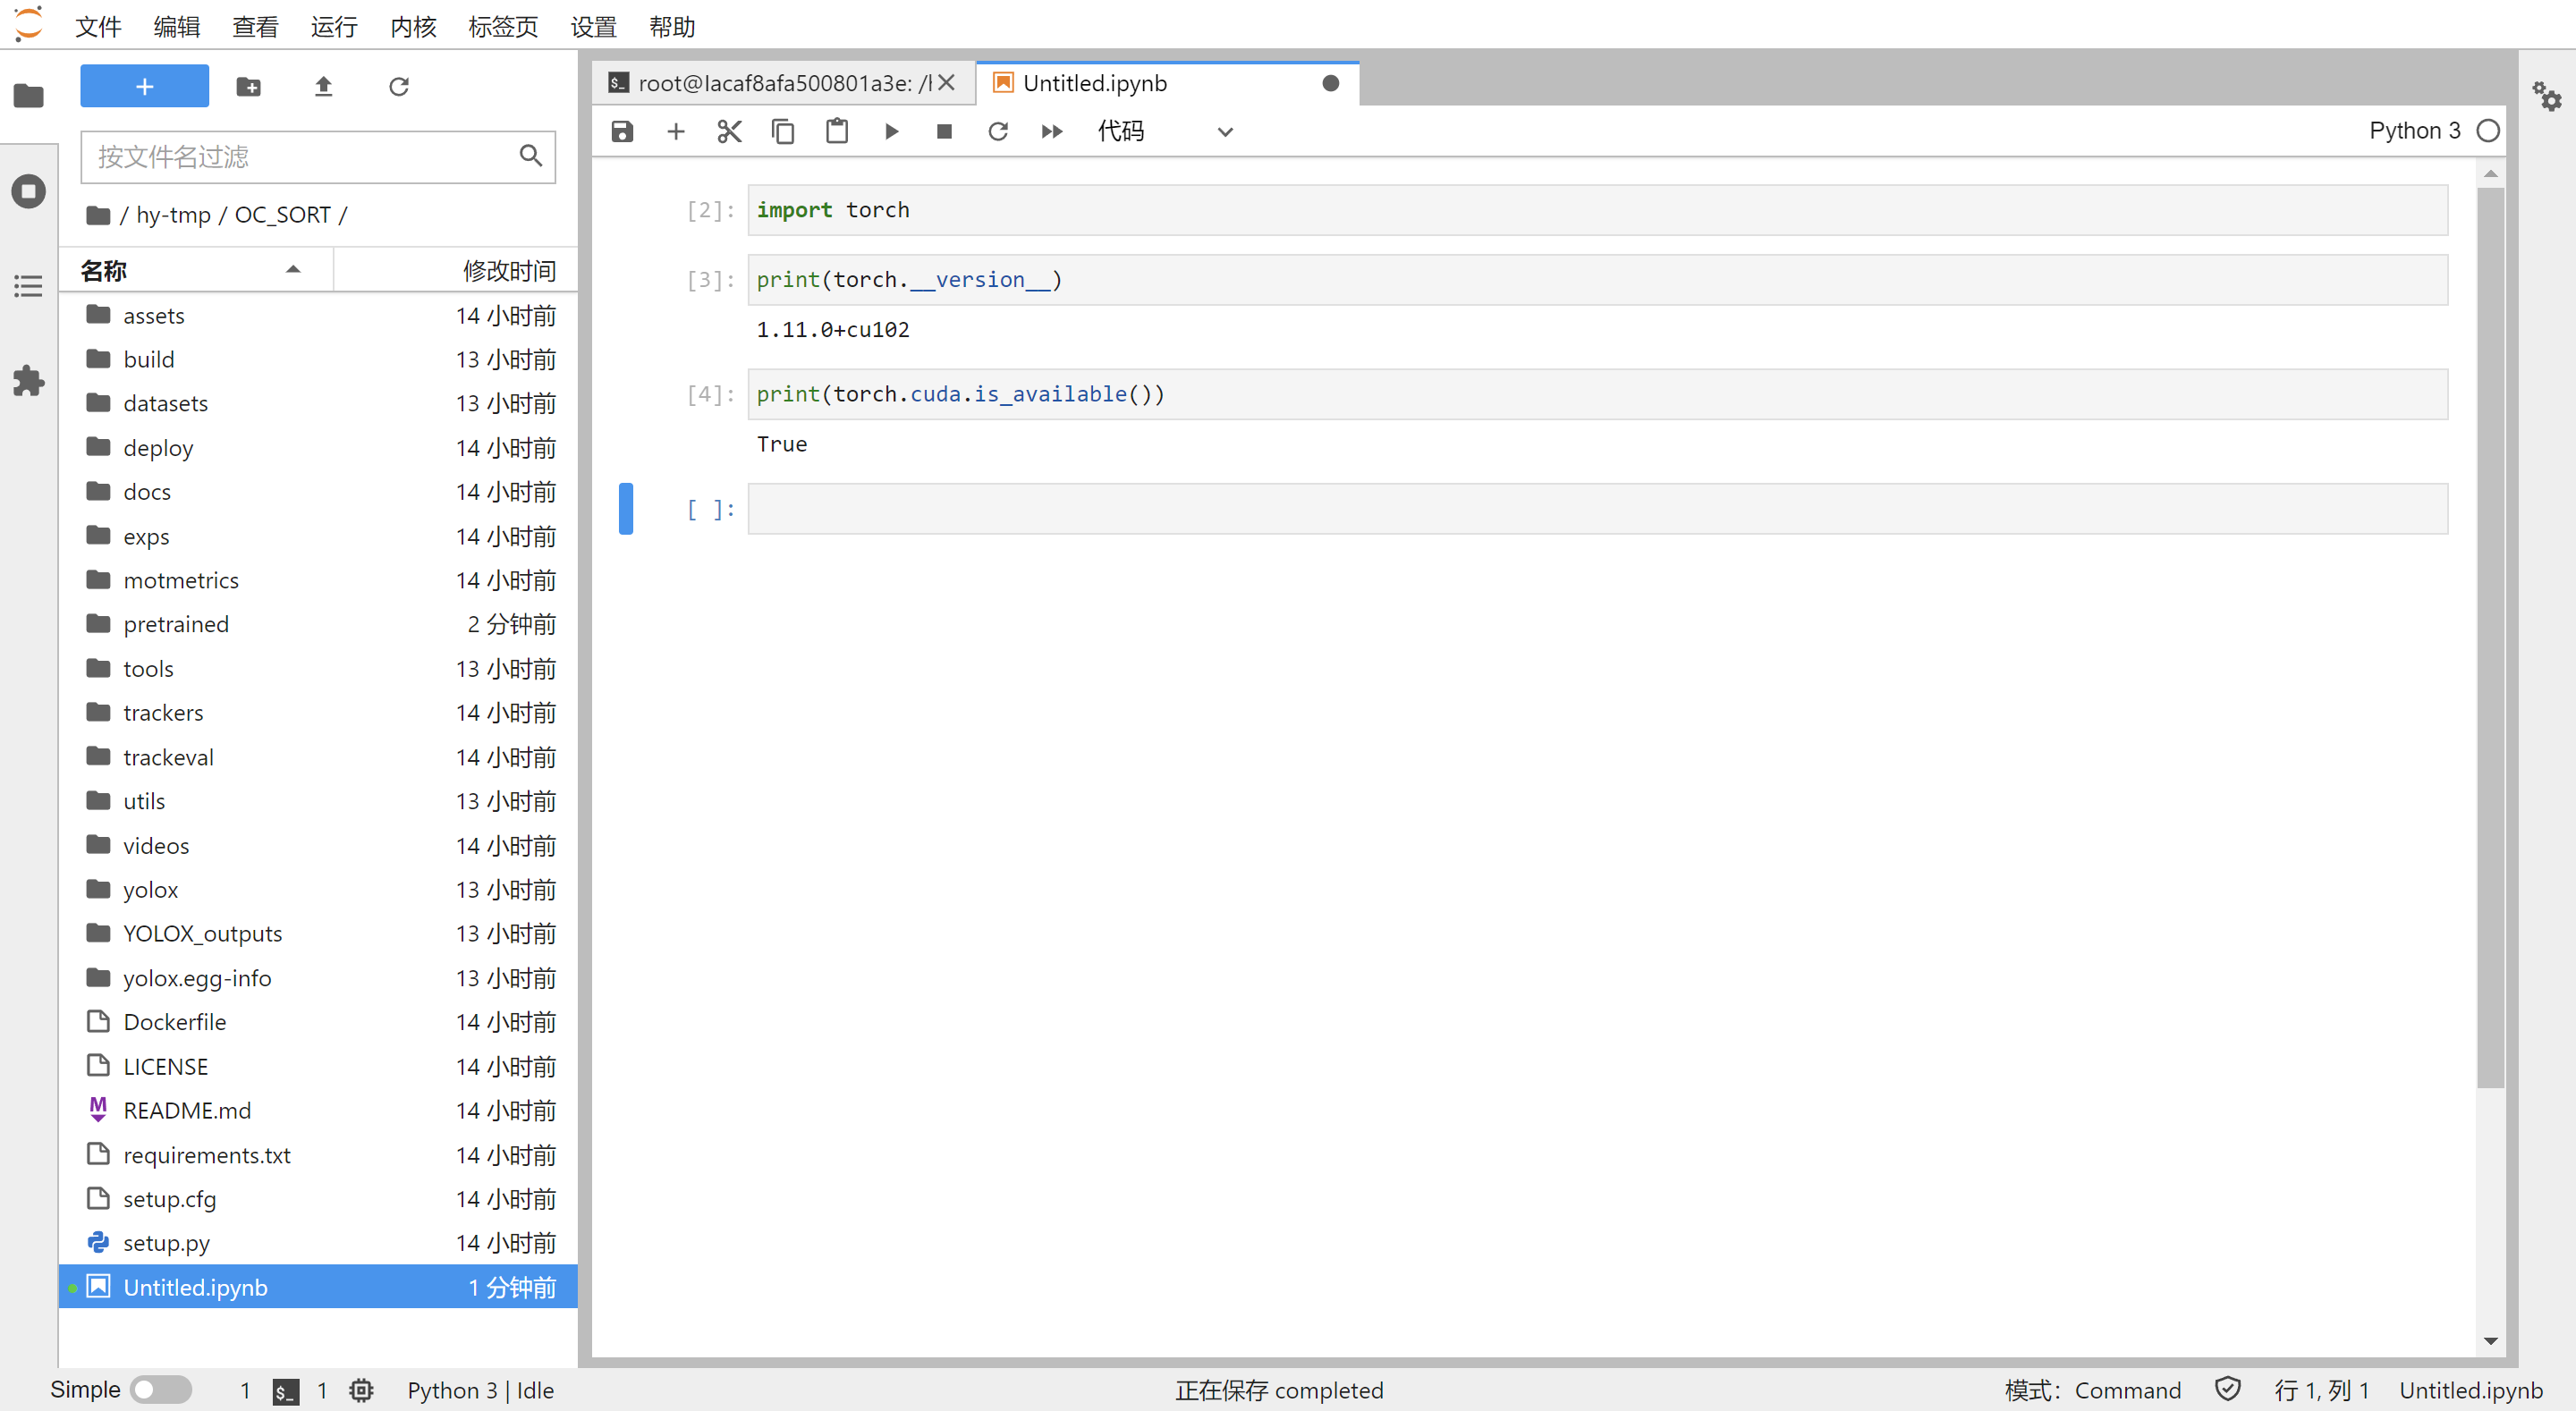
Task: Expand the notebook toolbar chevron
Action: pos(1224,131)
